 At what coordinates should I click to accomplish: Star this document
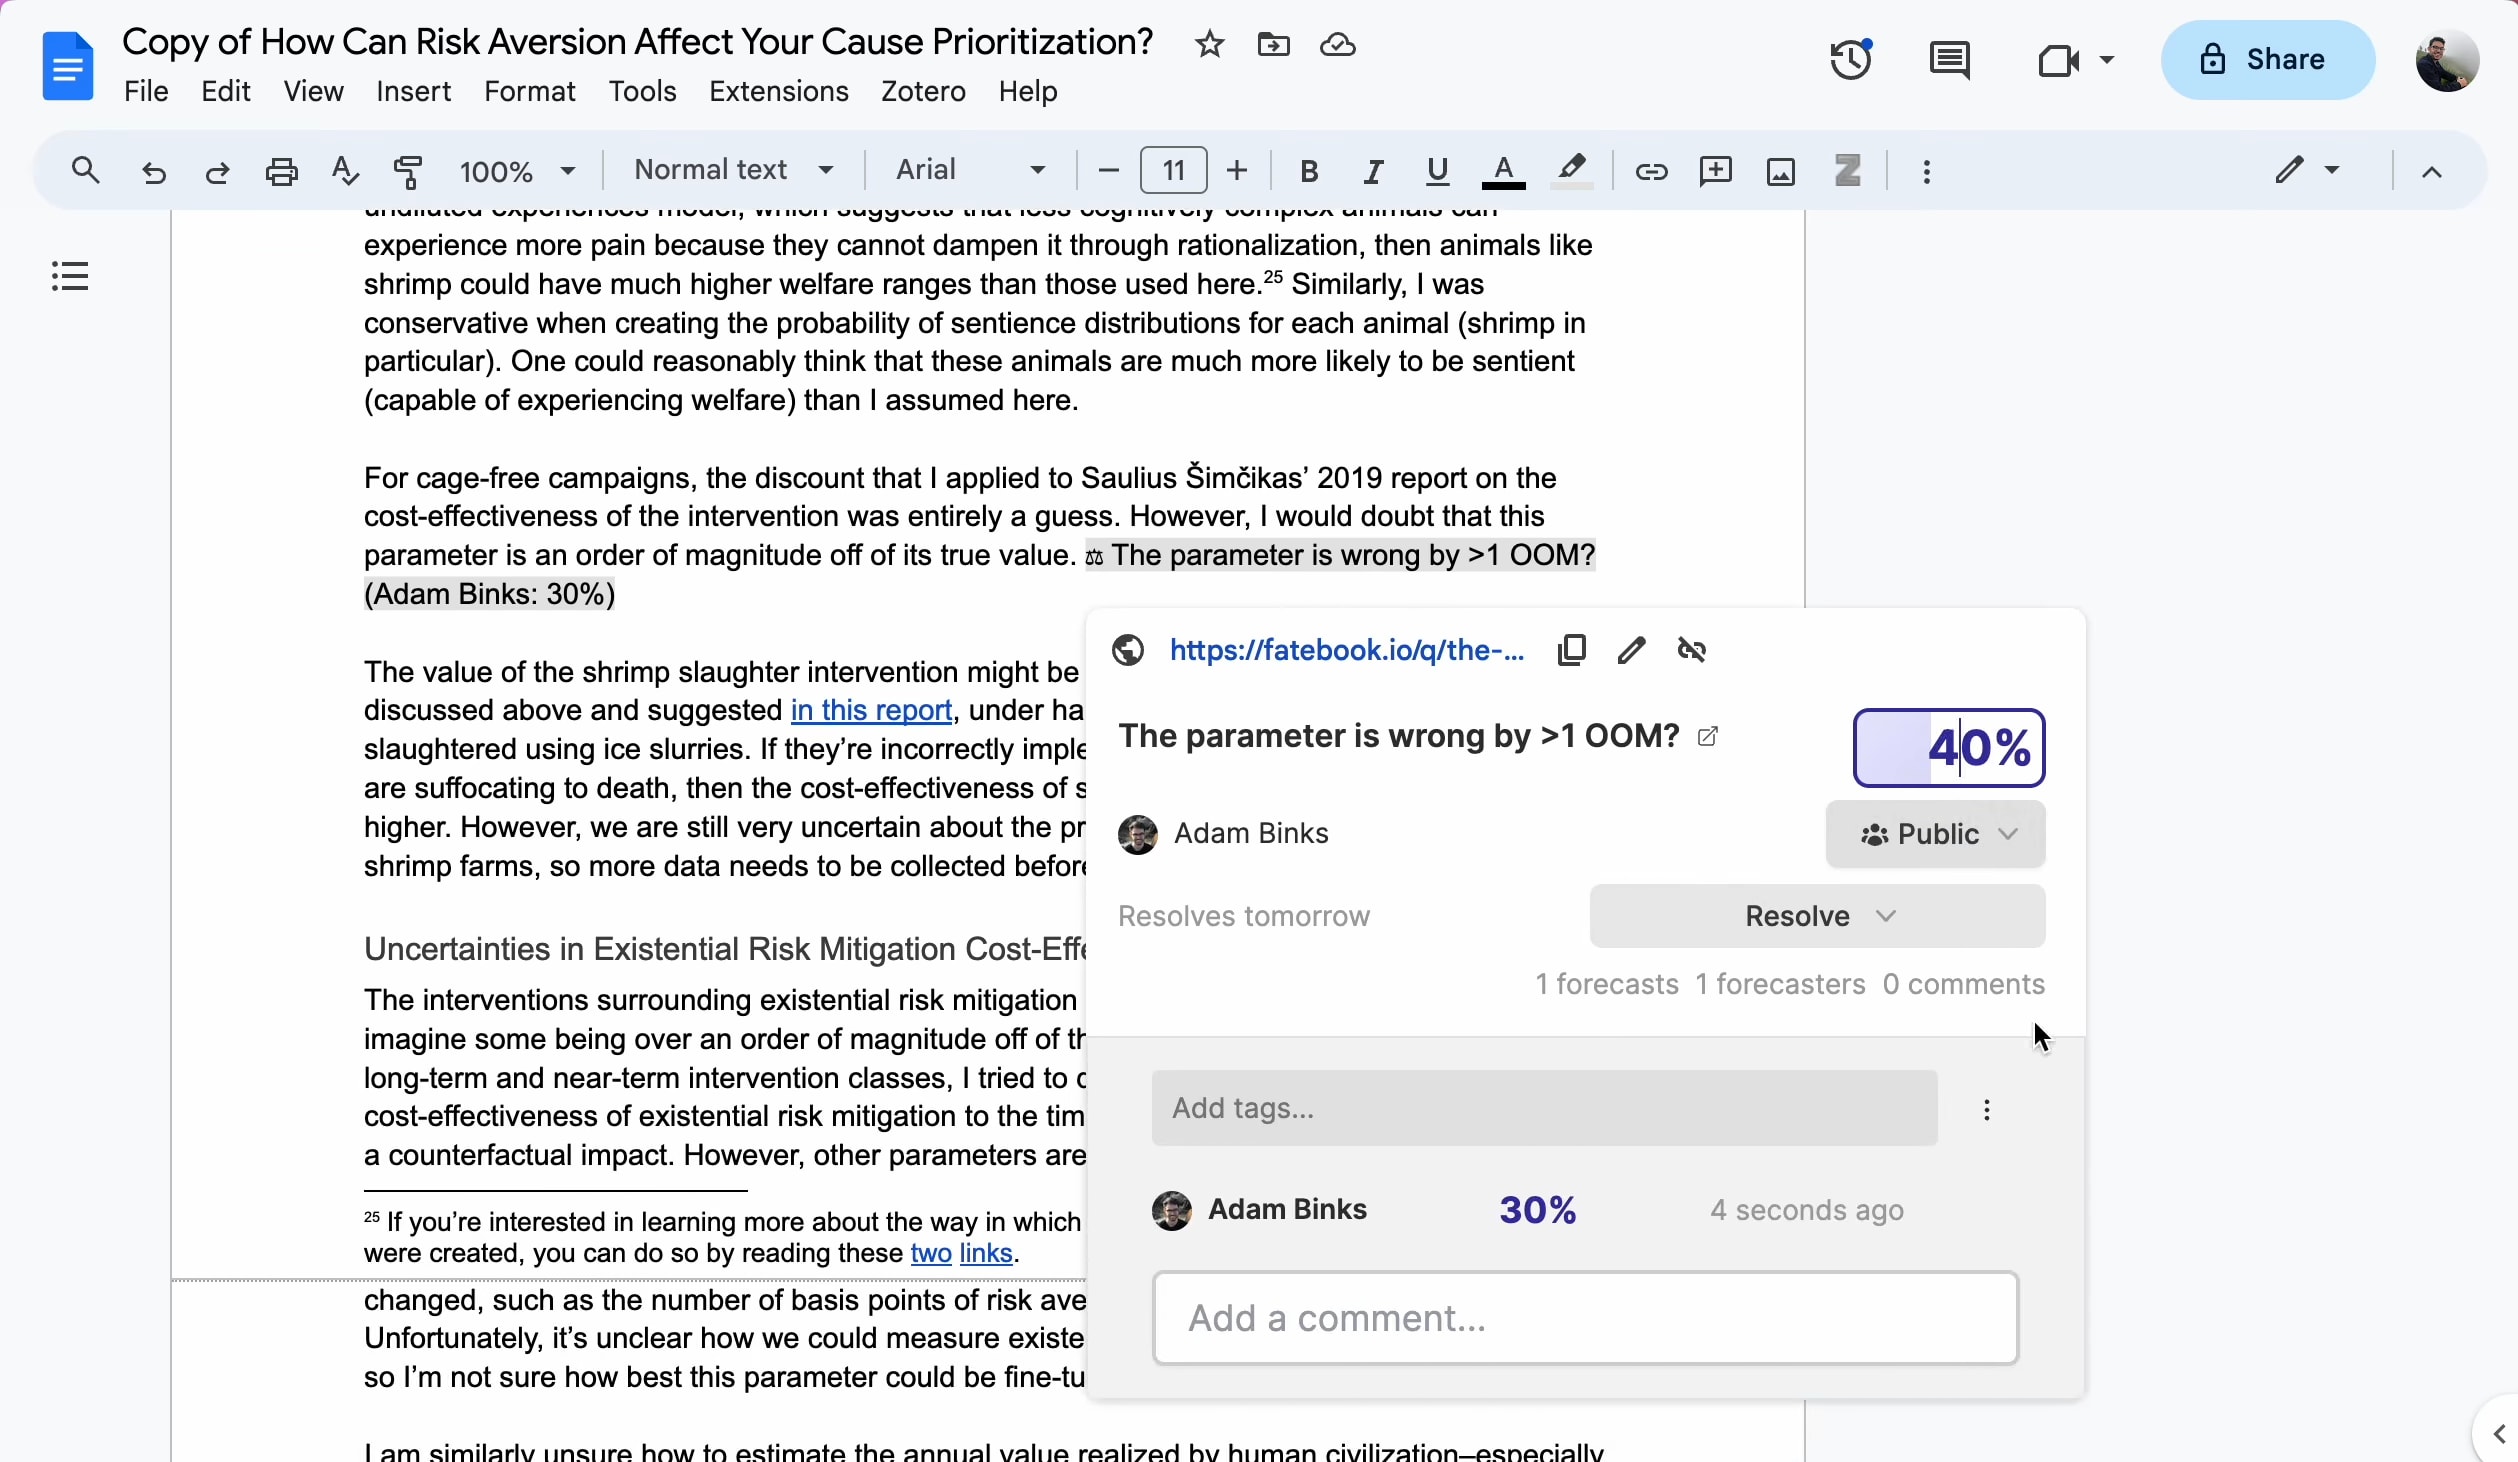[1209, 44]
